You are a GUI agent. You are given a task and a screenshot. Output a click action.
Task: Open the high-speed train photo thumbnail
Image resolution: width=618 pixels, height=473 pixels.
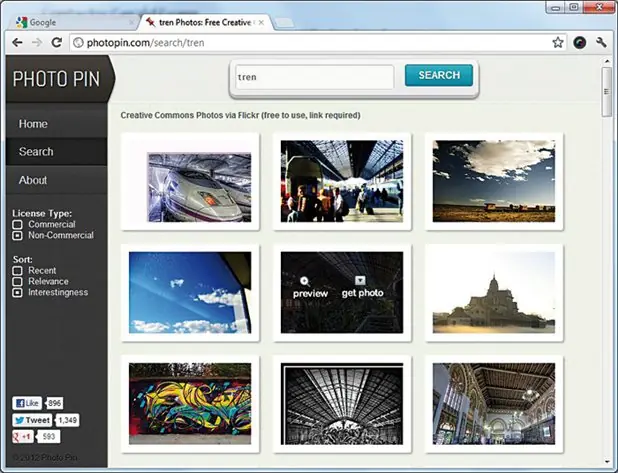[x=190, y=182]
